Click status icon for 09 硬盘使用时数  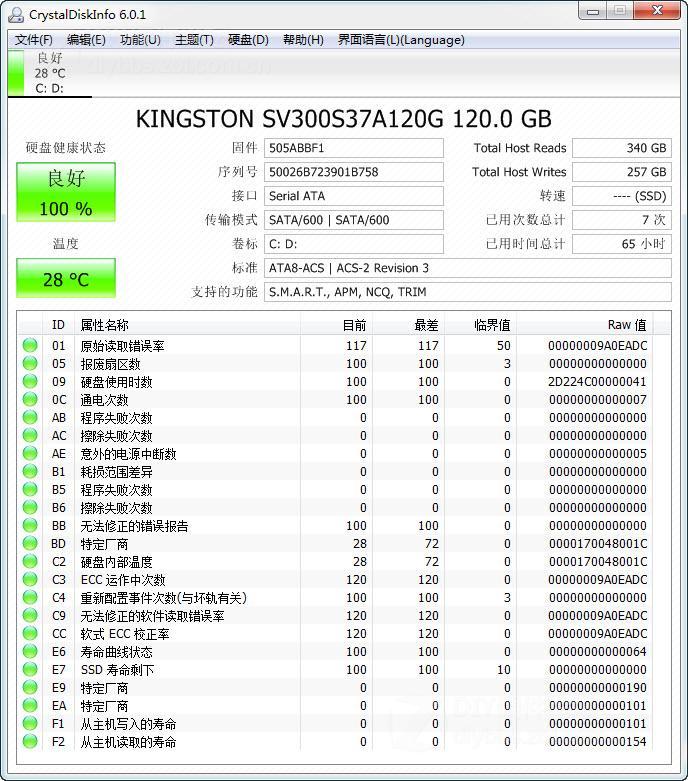pos(30,381)
